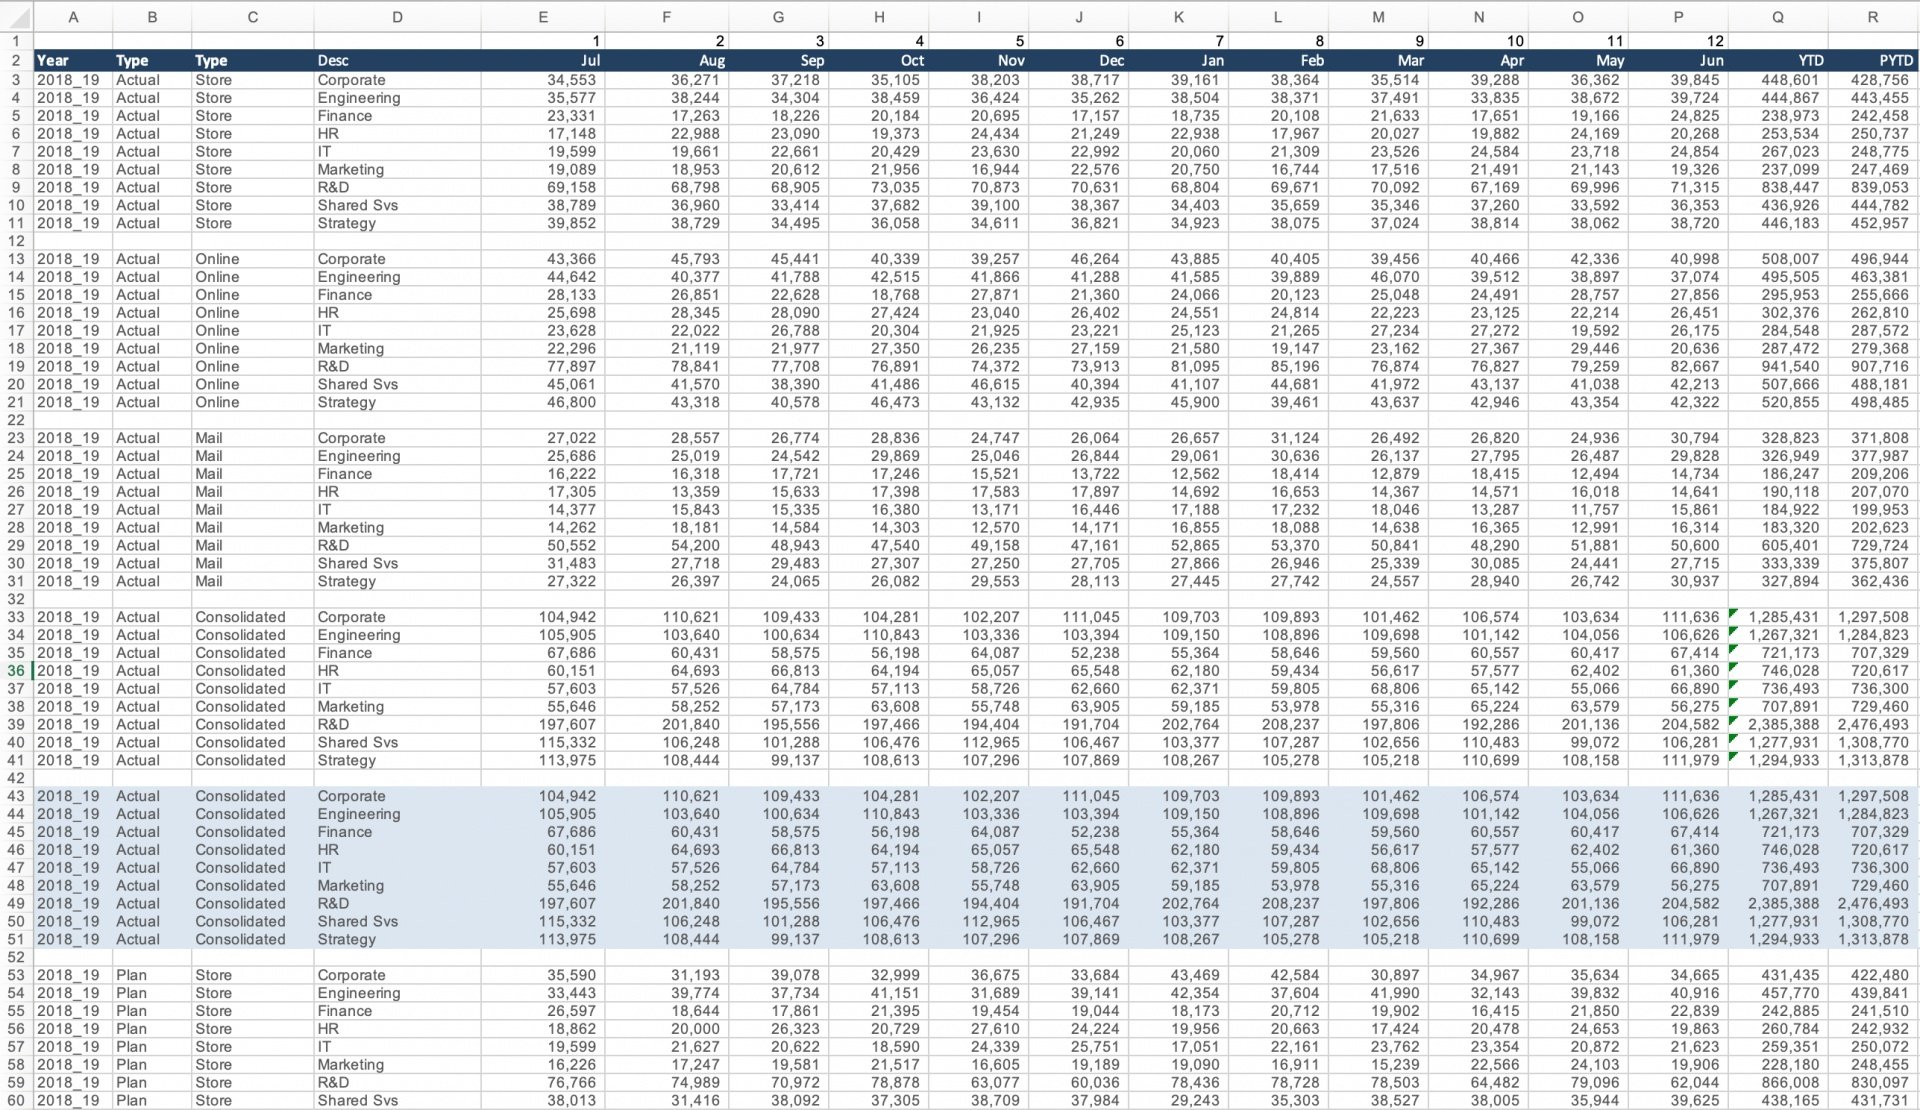Click row 29 PYTD value 729,724
Screen dimensions: 1920x1110
click(x=1873, y=545)
